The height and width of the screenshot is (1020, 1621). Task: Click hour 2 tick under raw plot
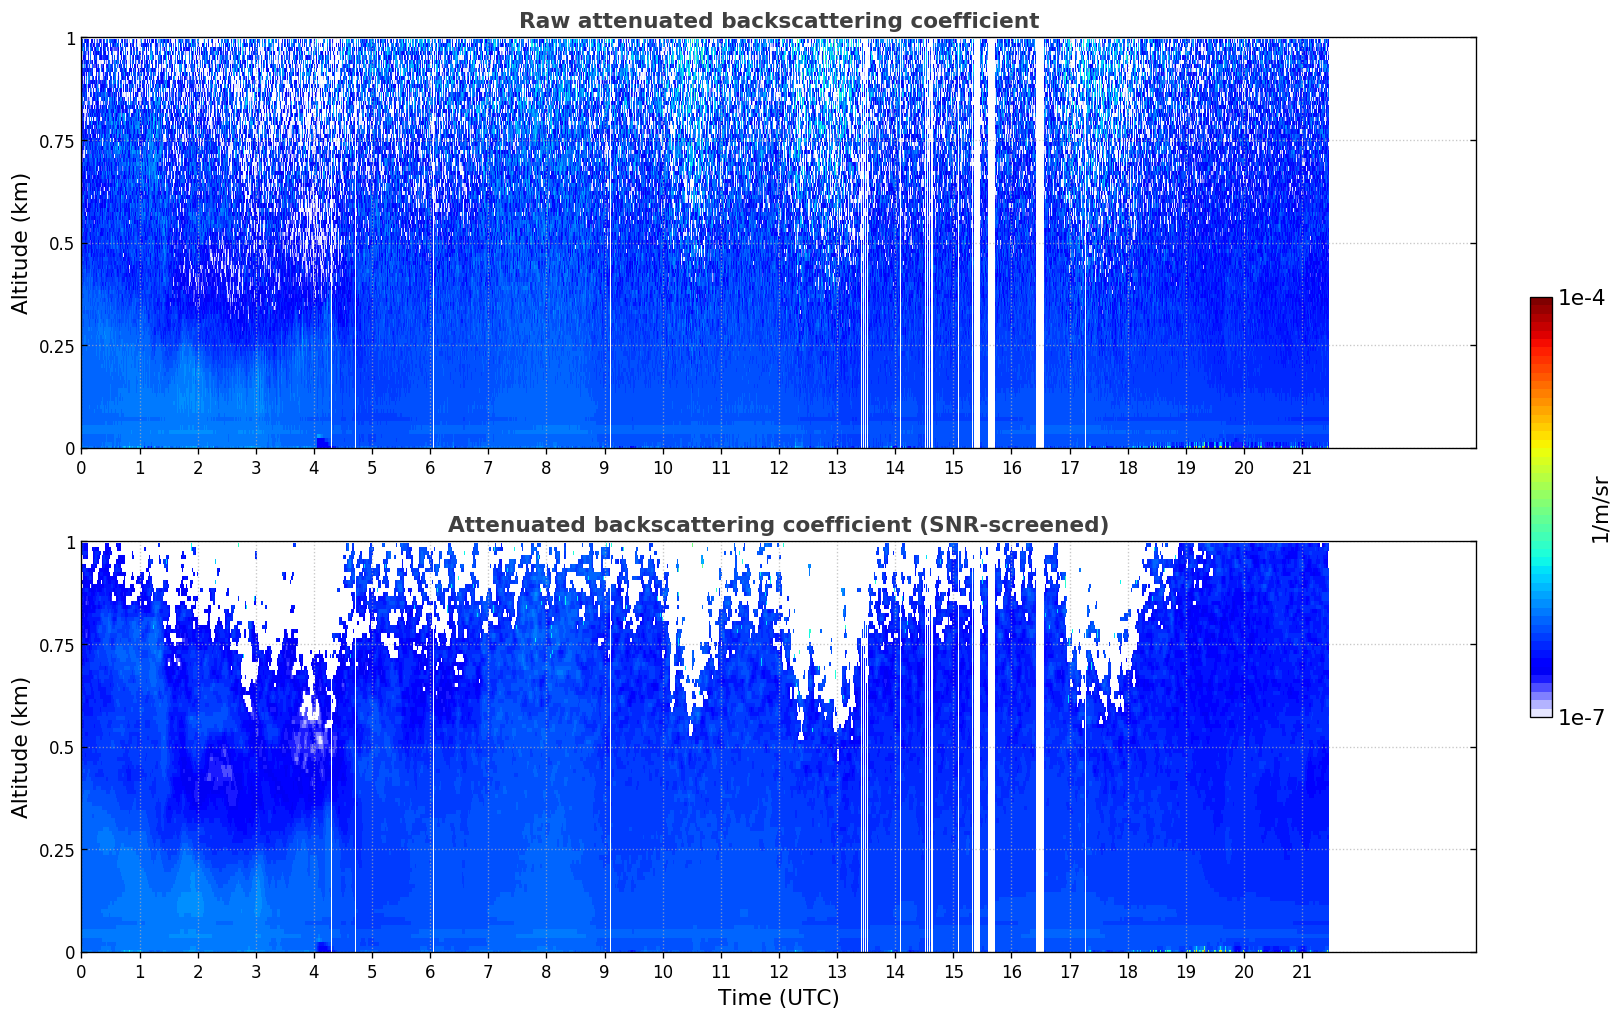pos(198,467)
